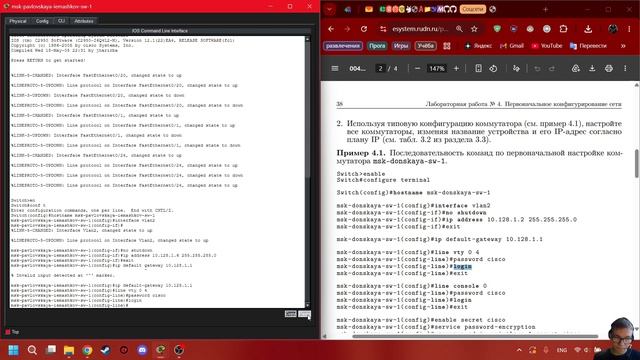Switch to the Config tab
The width and height of the screenshot is (640, 360).
tap(42, 21)
